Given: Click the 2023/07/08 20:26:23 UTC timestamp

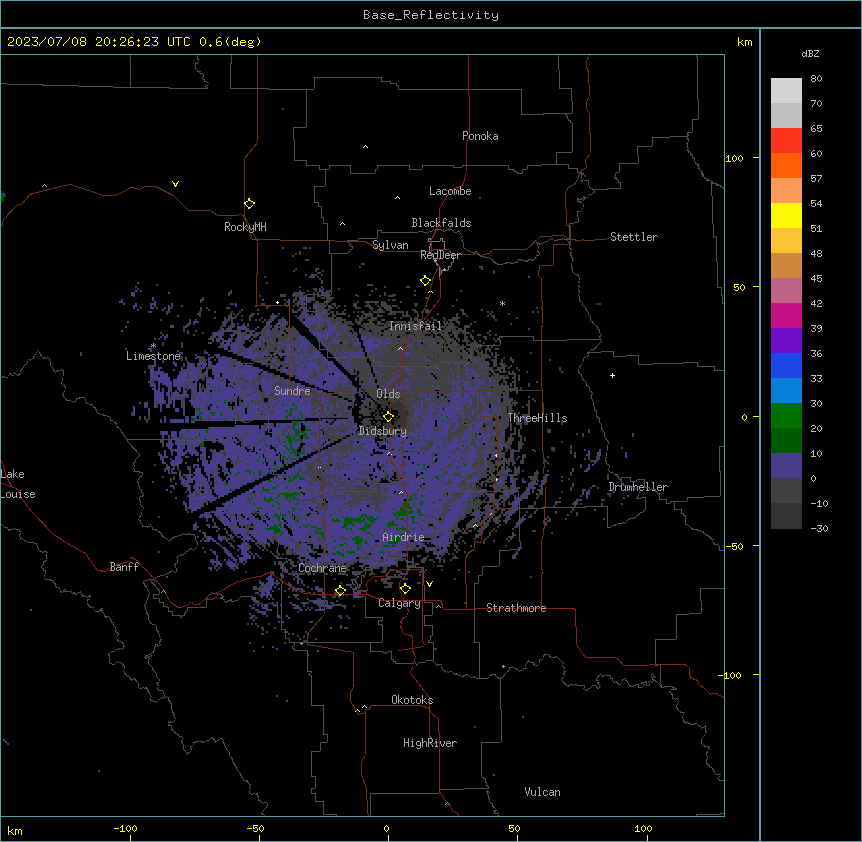Looking at the screenshot, I should tap(98, 42).
